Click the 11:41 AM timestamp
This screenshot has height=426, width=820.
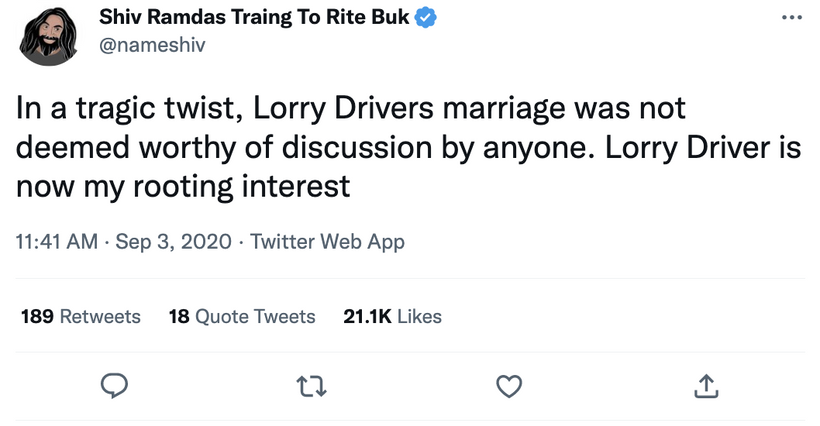tap(56, 241)
